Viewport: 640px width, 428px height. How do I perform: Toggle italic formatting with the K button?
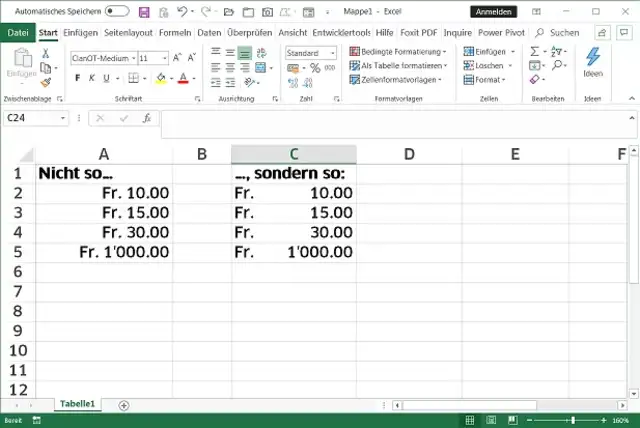pyautogui.click(x=91, y=78)
